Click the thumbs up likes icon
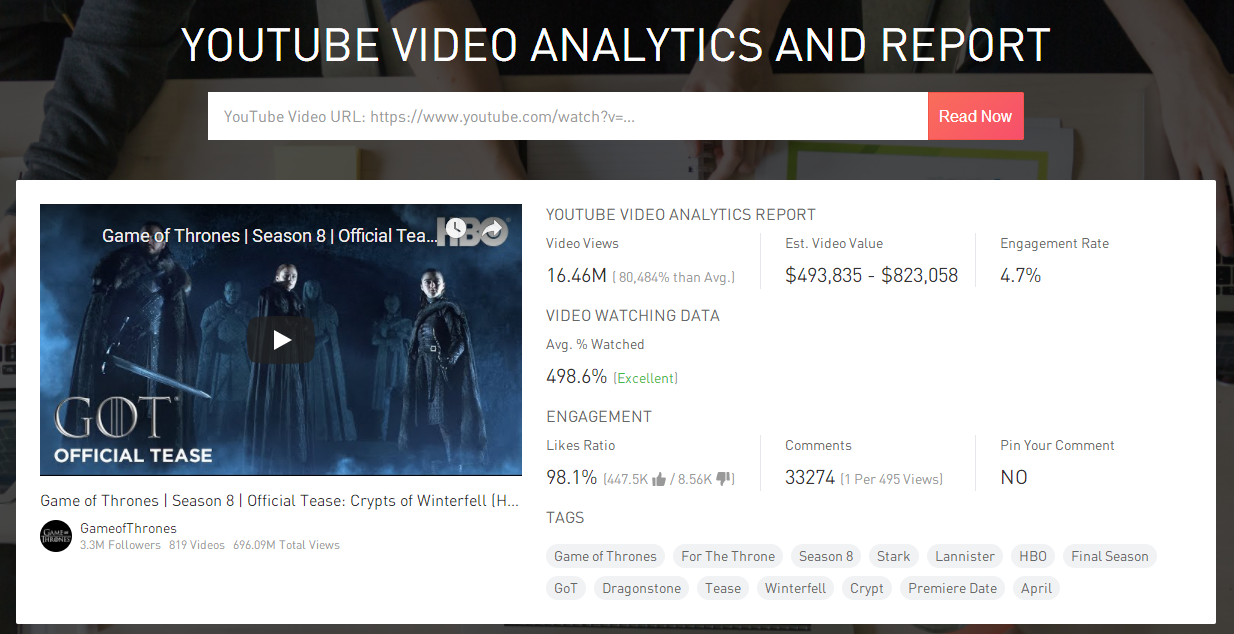This screenshot has width=1234, height=634. click(659, 479)
